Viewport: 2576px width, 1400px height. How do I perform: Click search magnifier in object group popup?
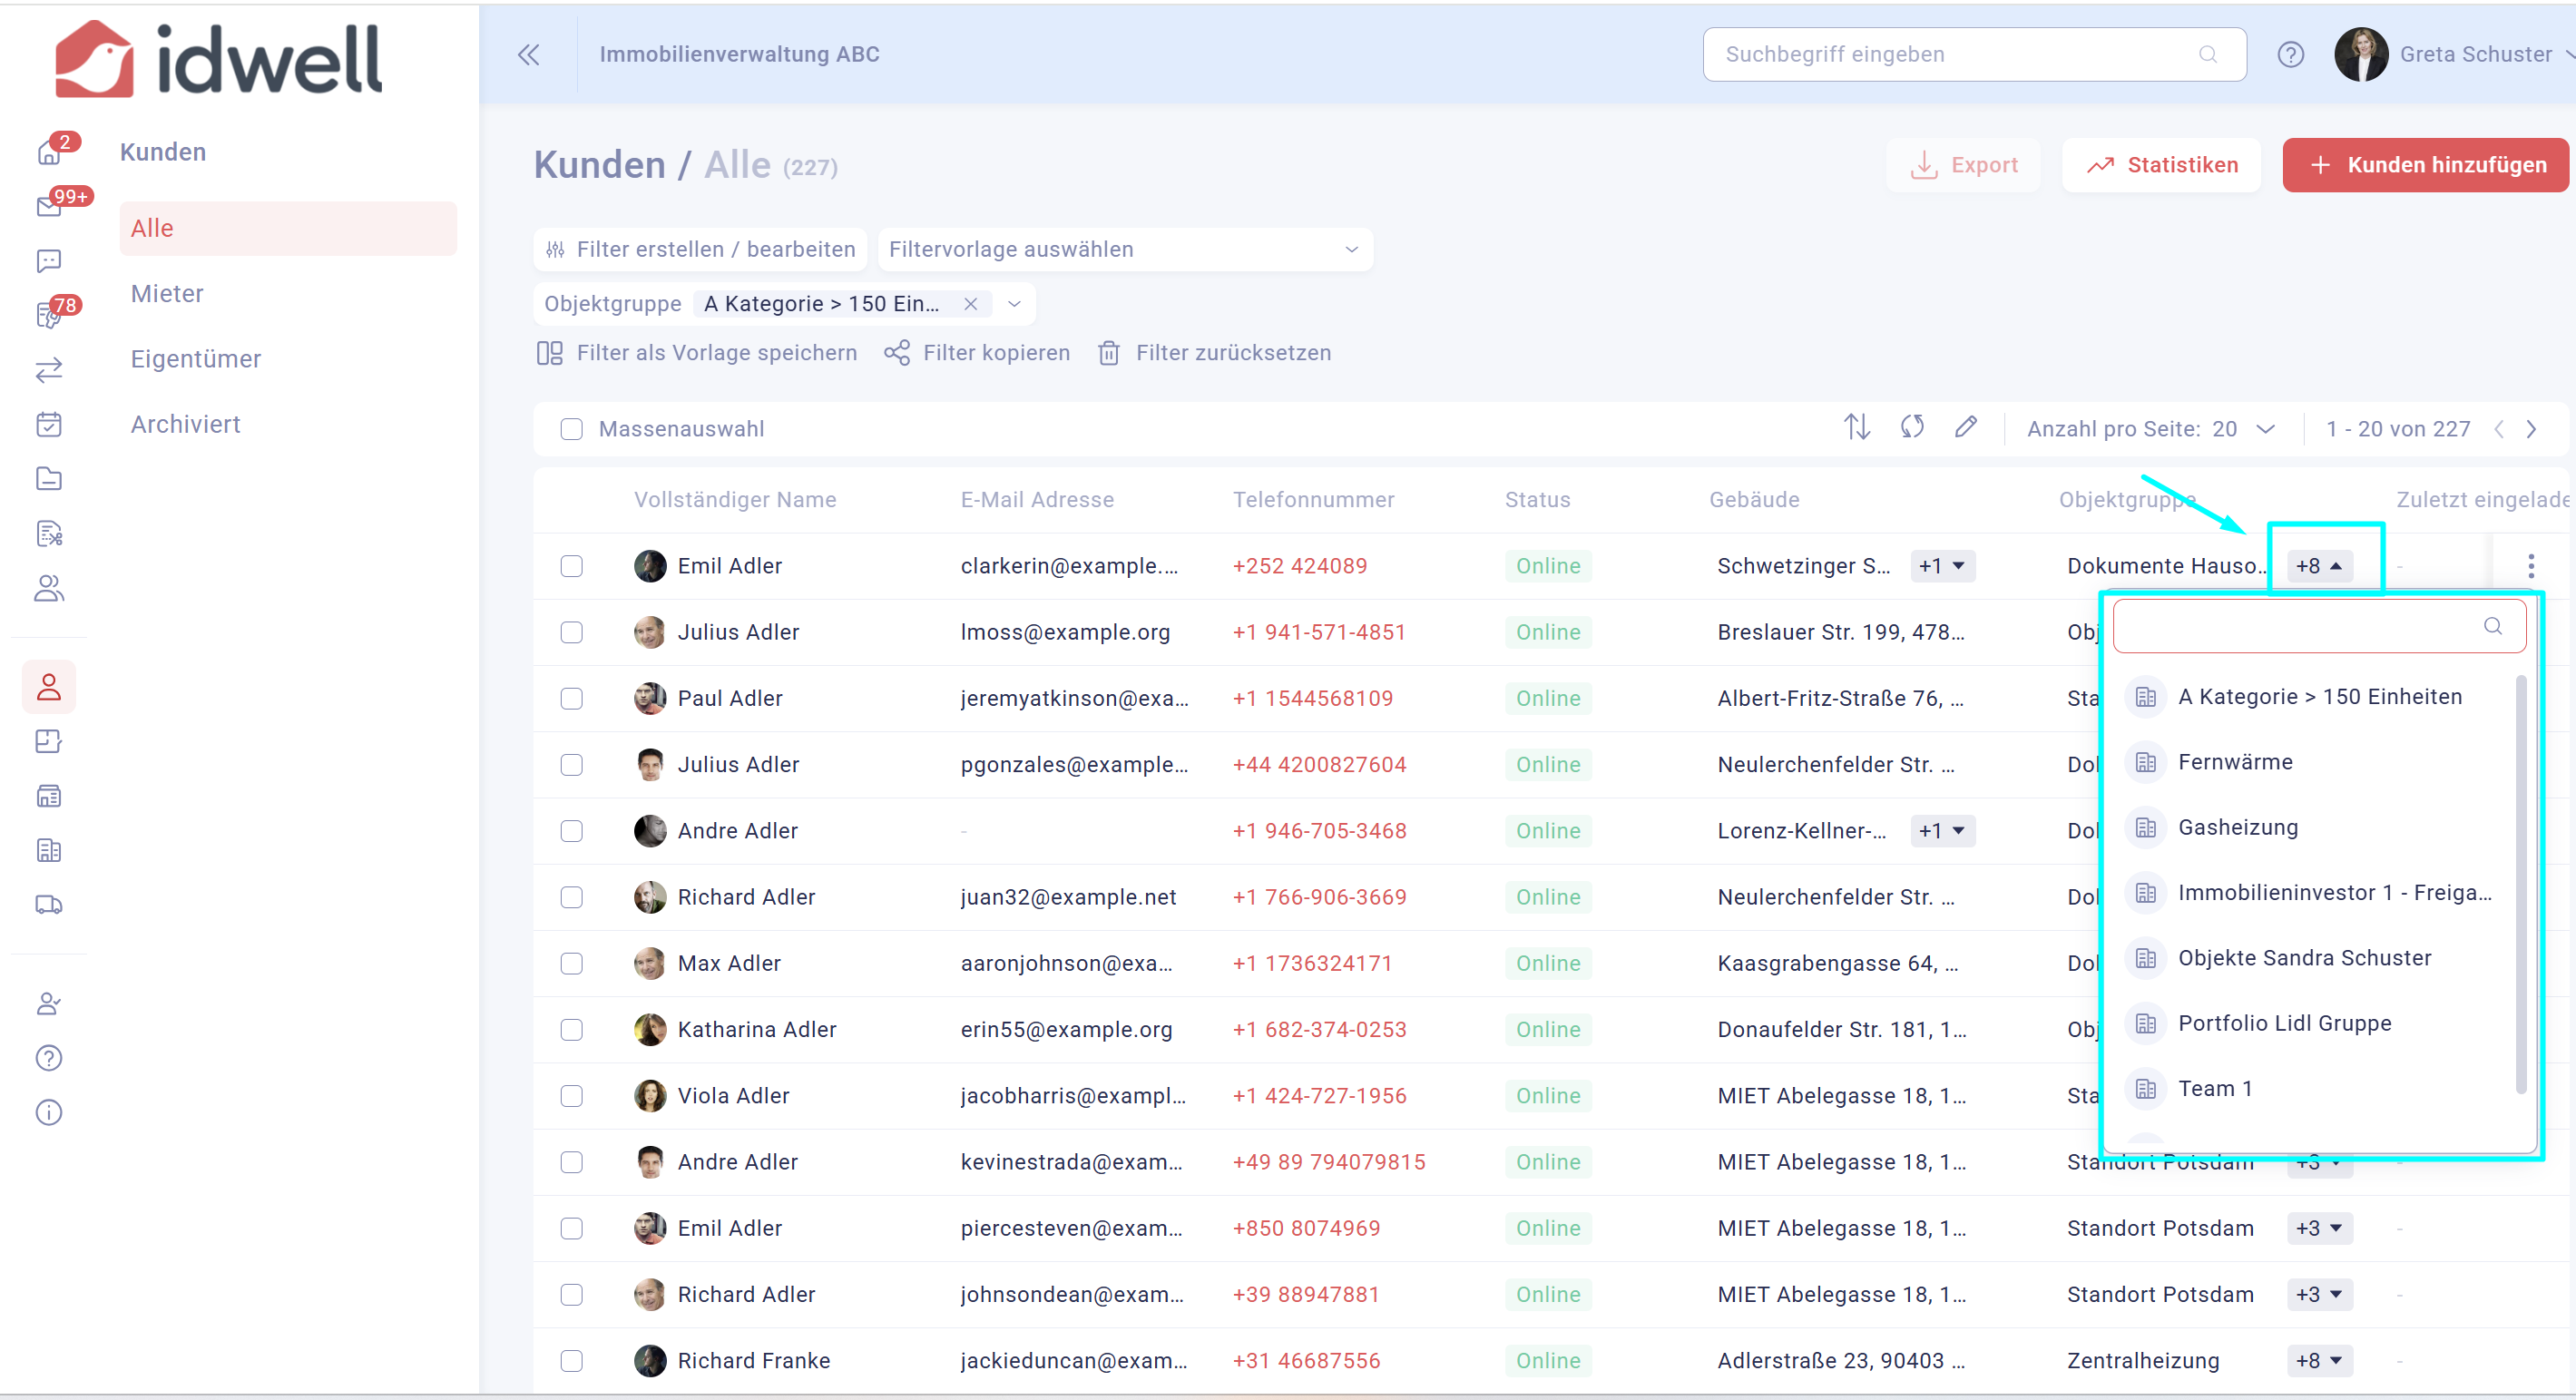2493,626
